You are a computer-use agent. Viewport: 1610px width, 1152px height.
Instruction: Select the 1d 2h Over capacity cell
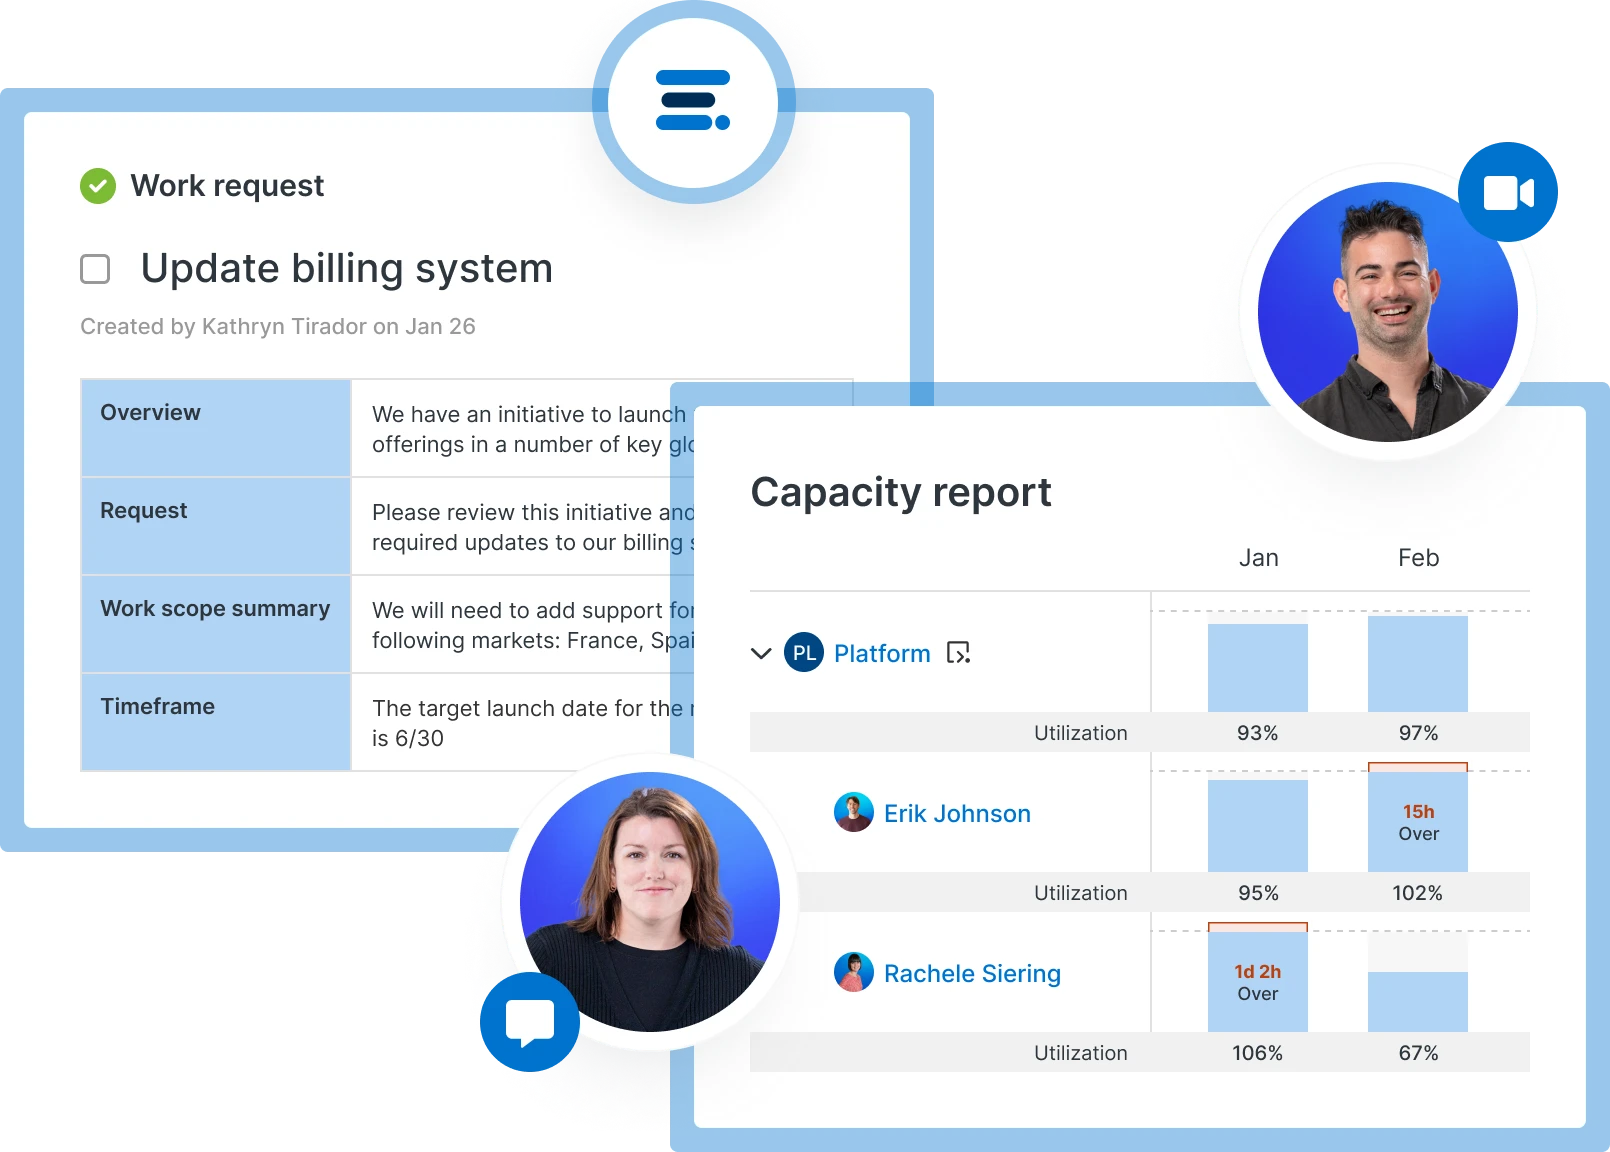pyautogui.click(x=1258, y=981)
